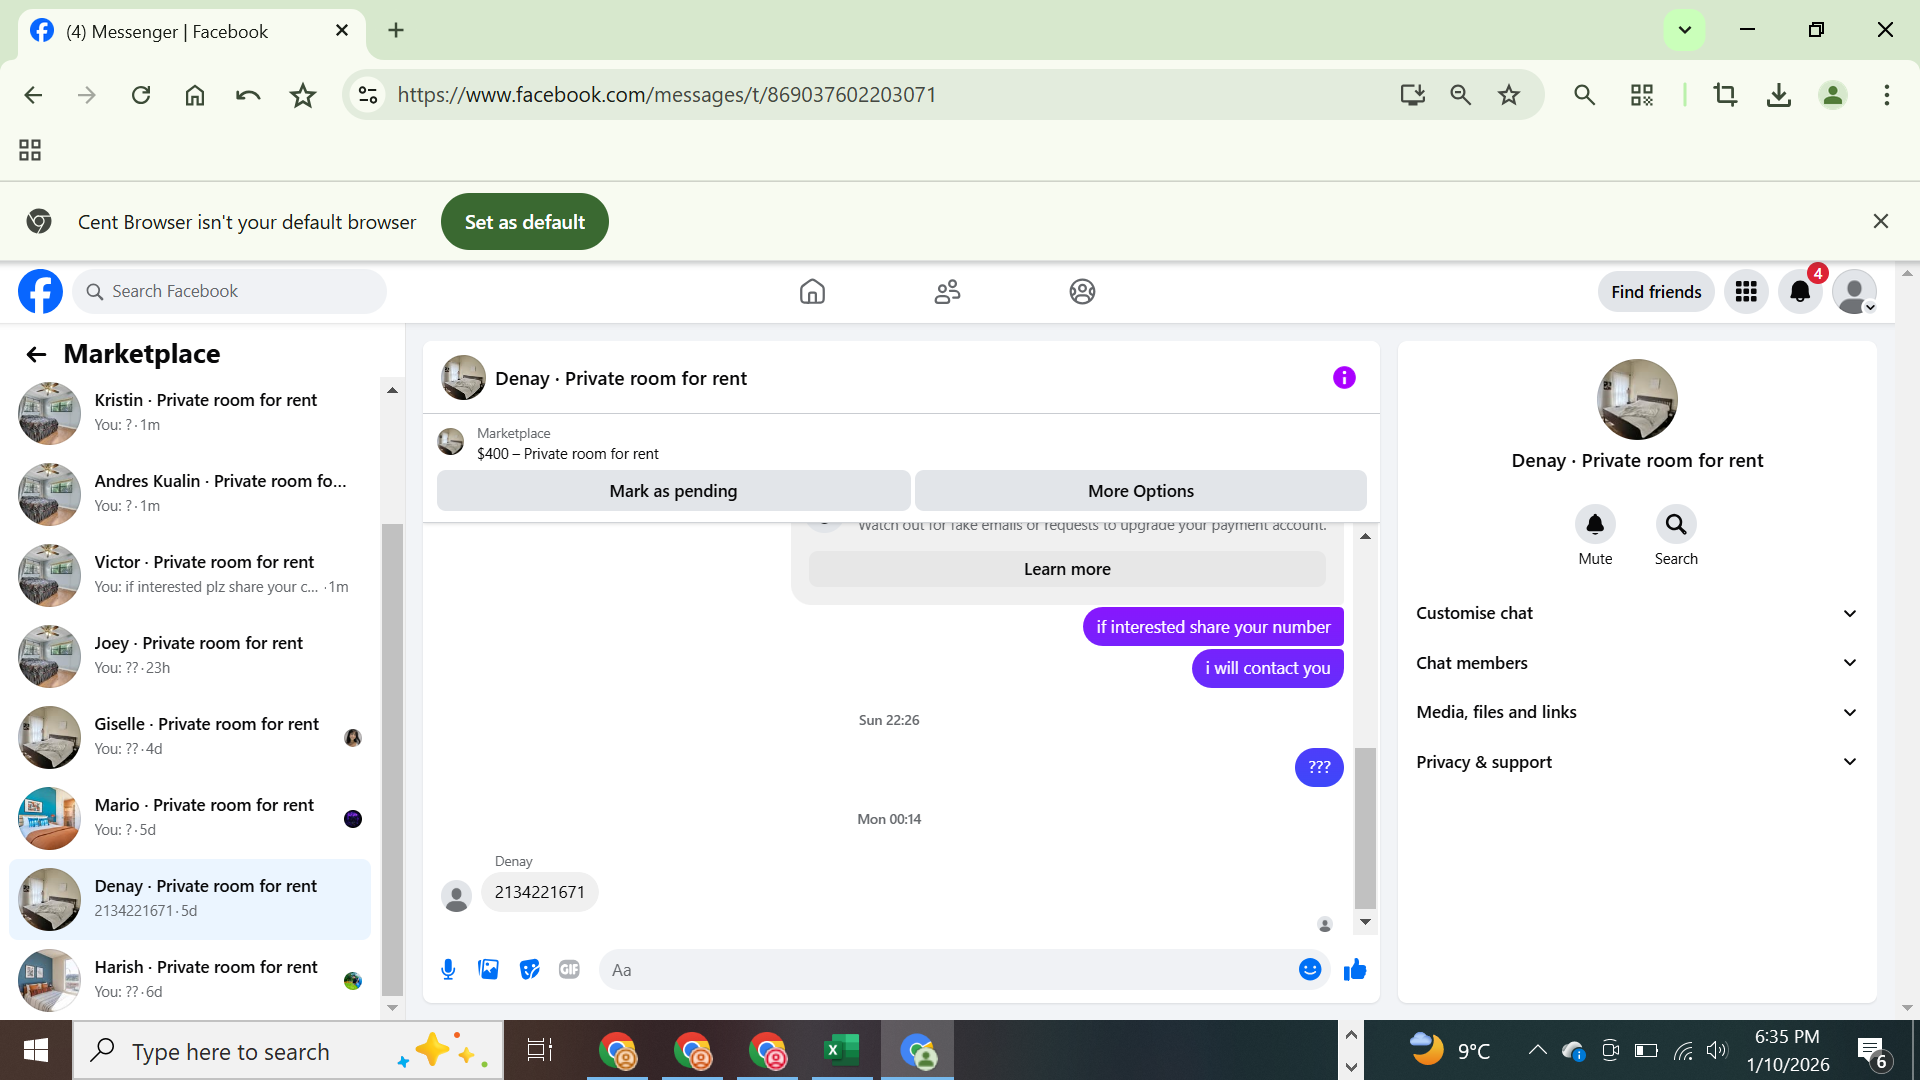Expand Media, files and links section
The image size is (1920, 1080).
coord(1636,712)
